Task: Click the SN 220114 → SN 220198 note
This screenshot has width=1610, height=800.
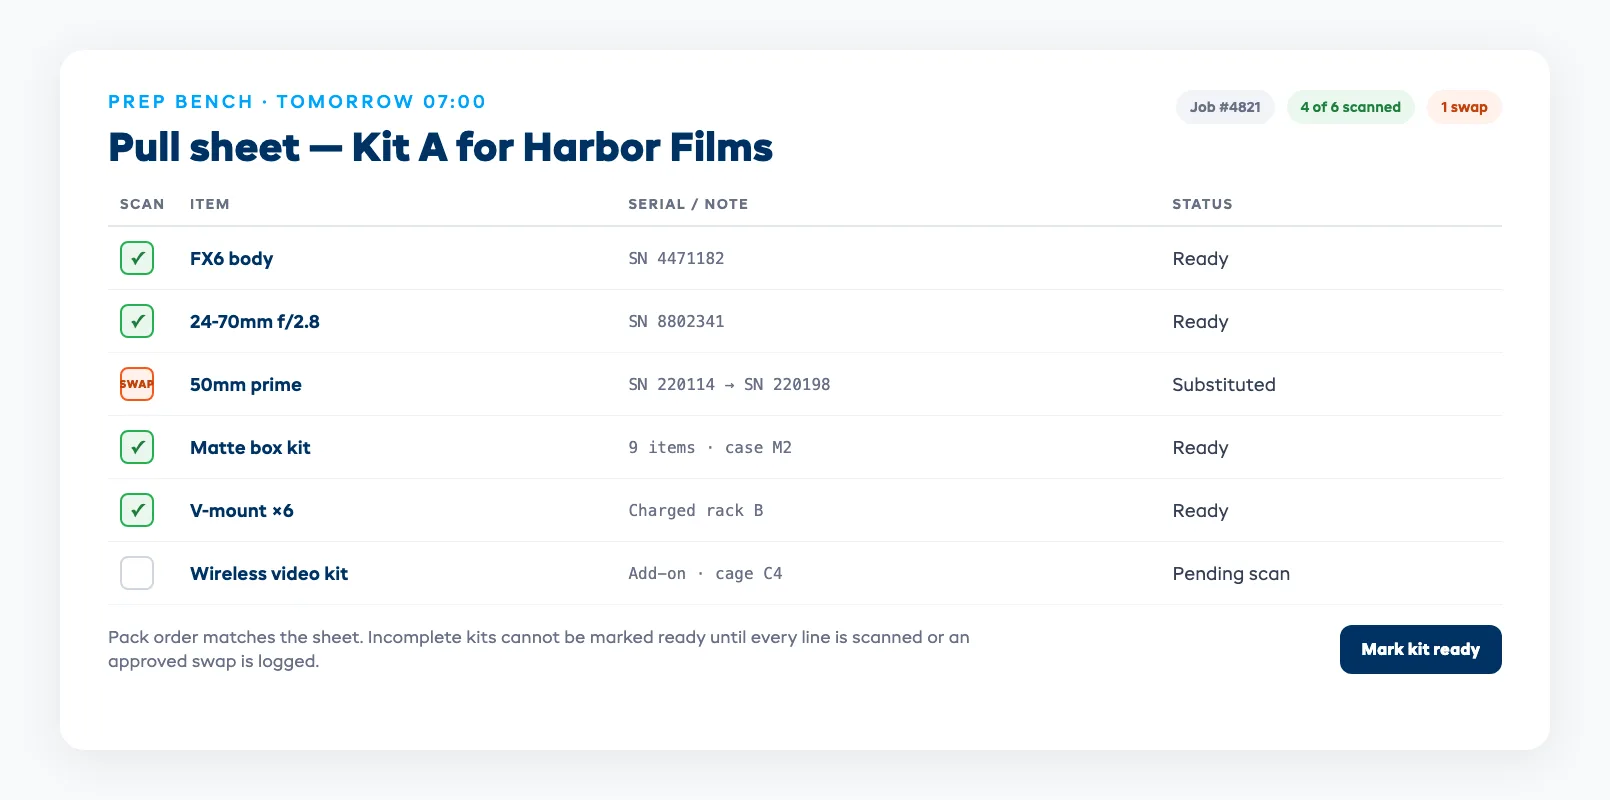Action: click(x=729, y=384)
